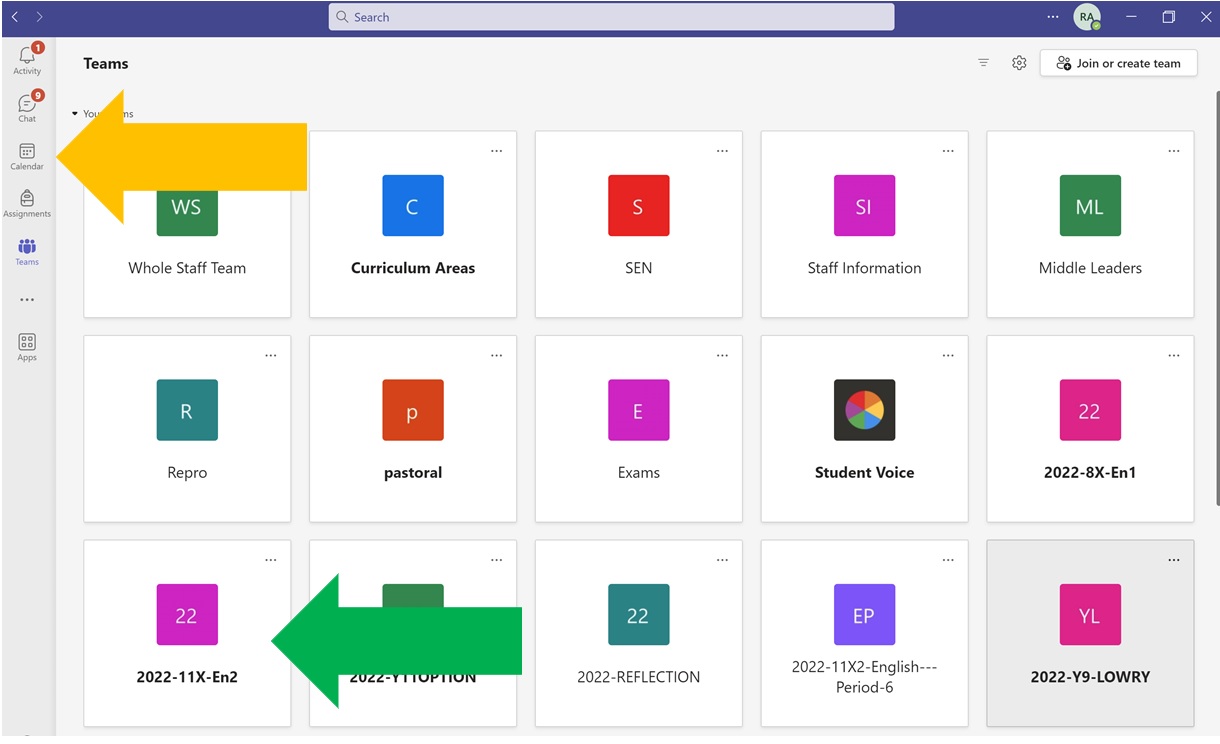This screenshot has width=1220, height=744.
Task: Navigate back with the back arrow
Action: (x=15, y=17)
